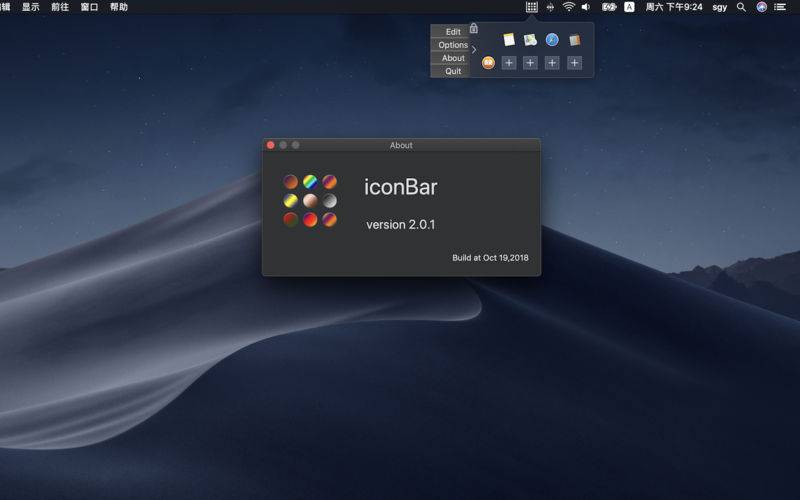The height and width of the screenshot is (500, 800).
Task: Open the Wi-Fi status menu
Action: pos(568,7)
